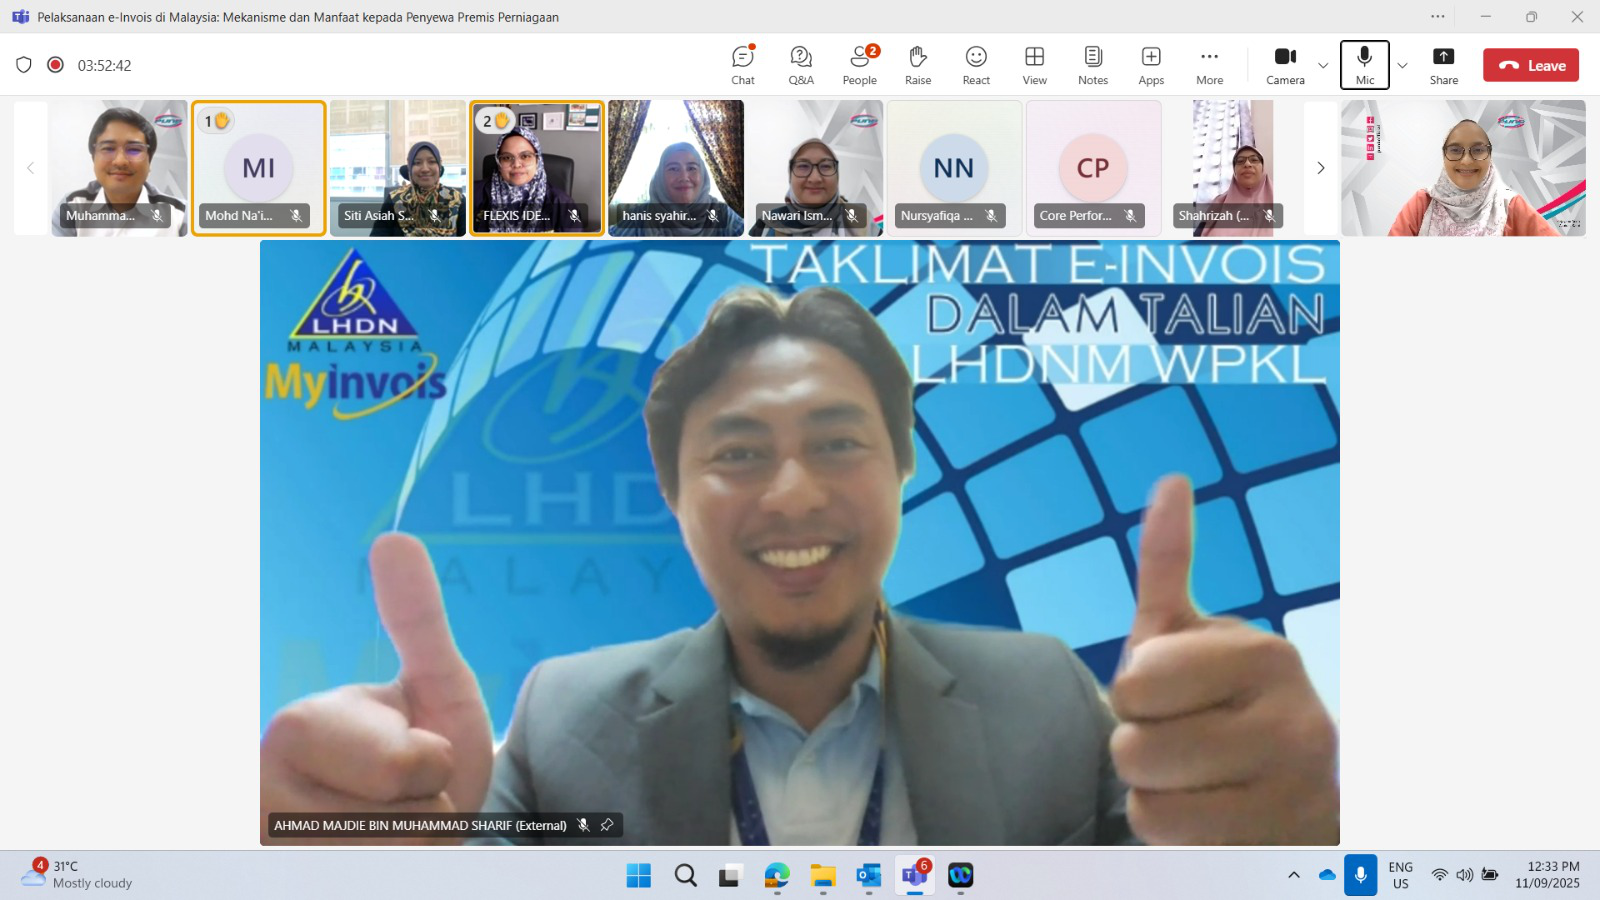Toggle the Mic mute button
Image resolution: width=1600 pixels, height=900 pixels.
(x=1364, y=65)
